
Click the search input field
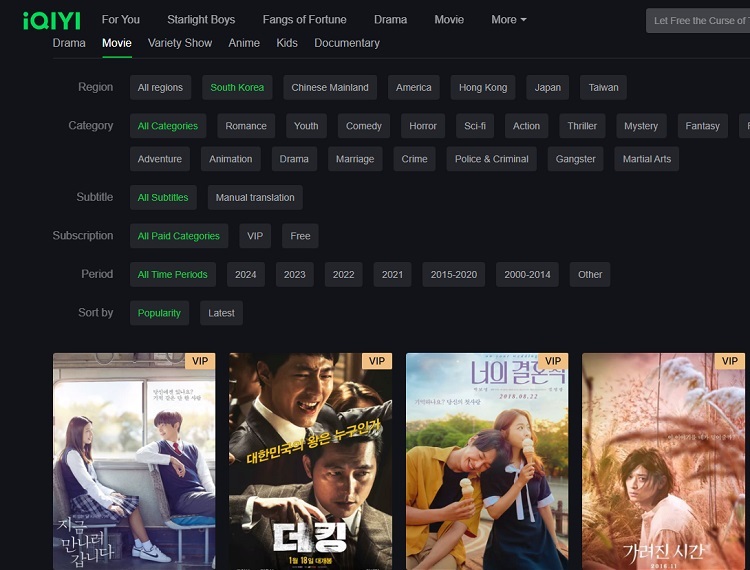[698, 21]
